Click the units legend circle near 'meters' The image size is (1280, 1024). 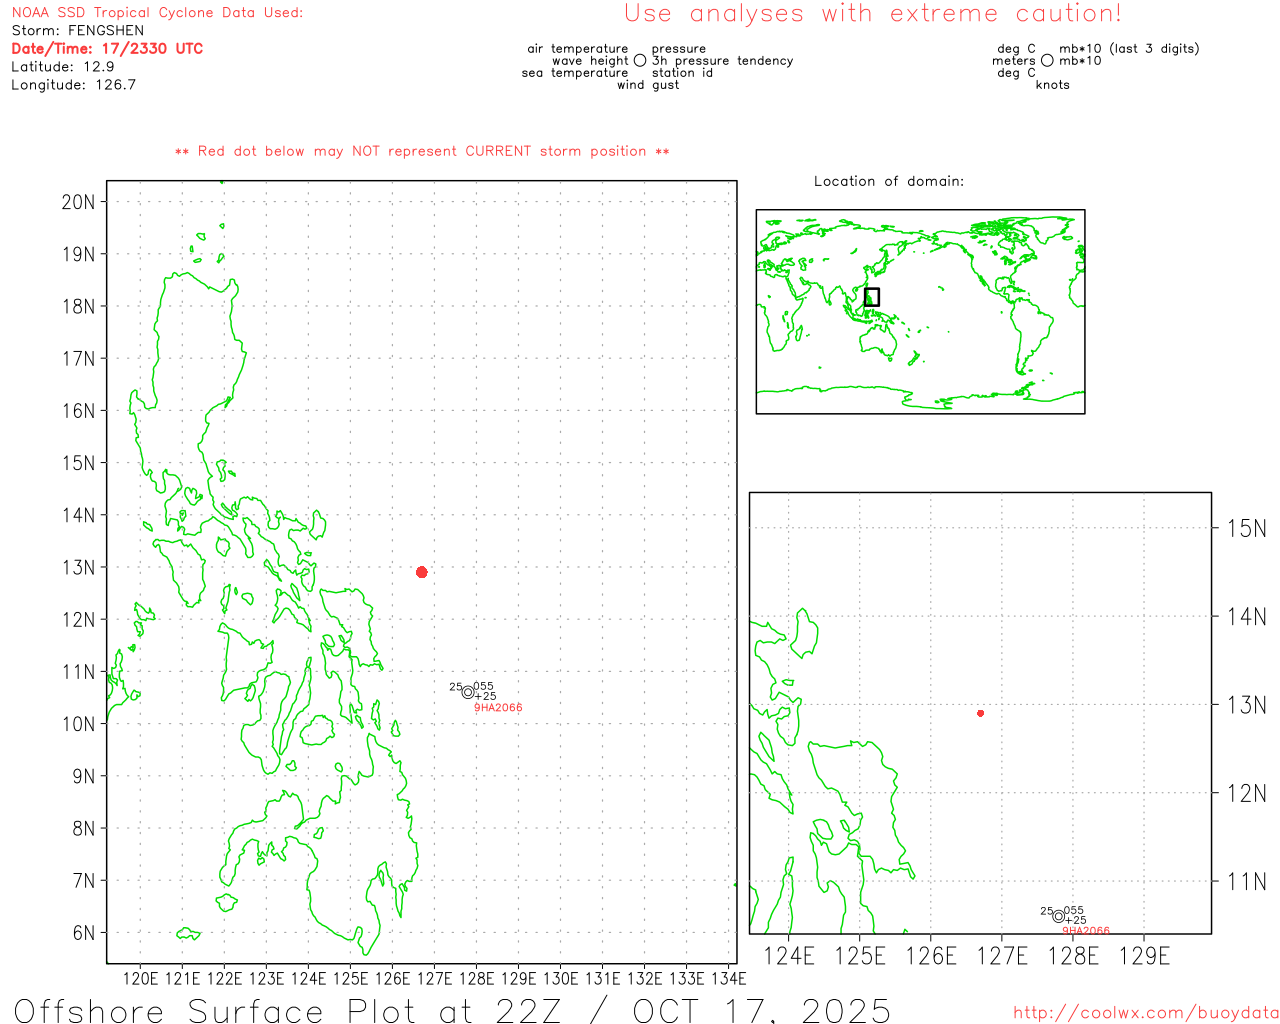pos(1047,61)
